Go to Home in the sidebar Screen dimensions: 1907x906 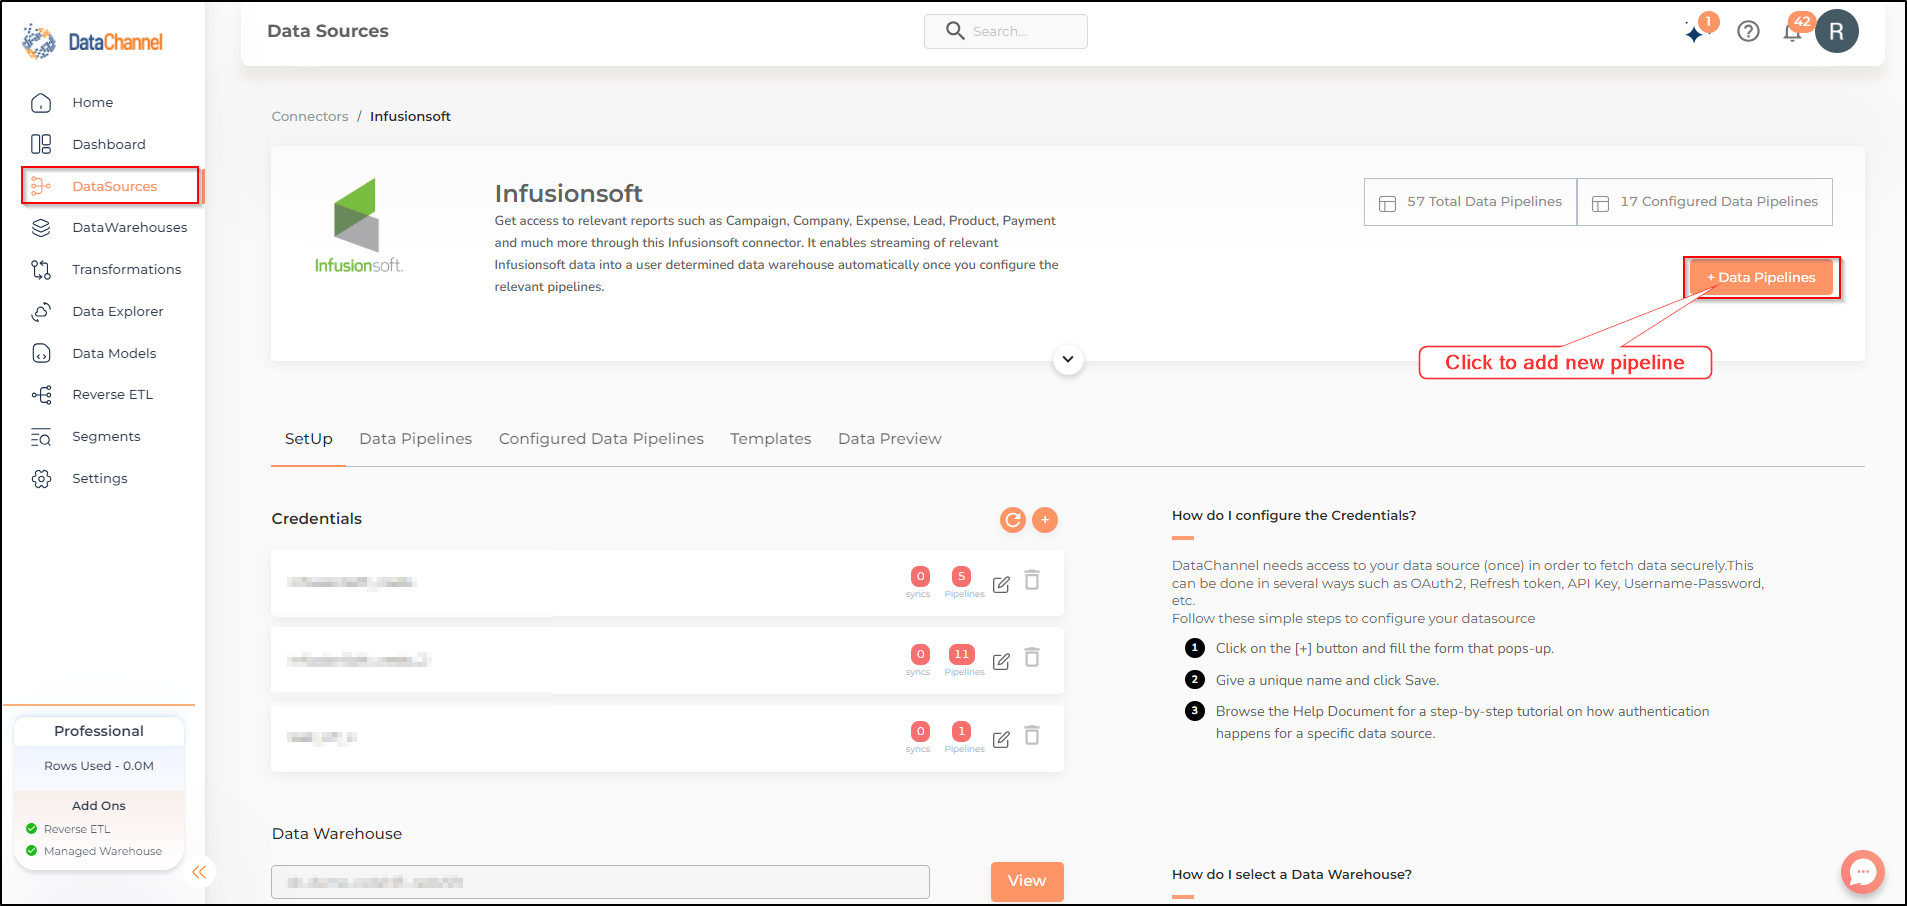[92, 103]
